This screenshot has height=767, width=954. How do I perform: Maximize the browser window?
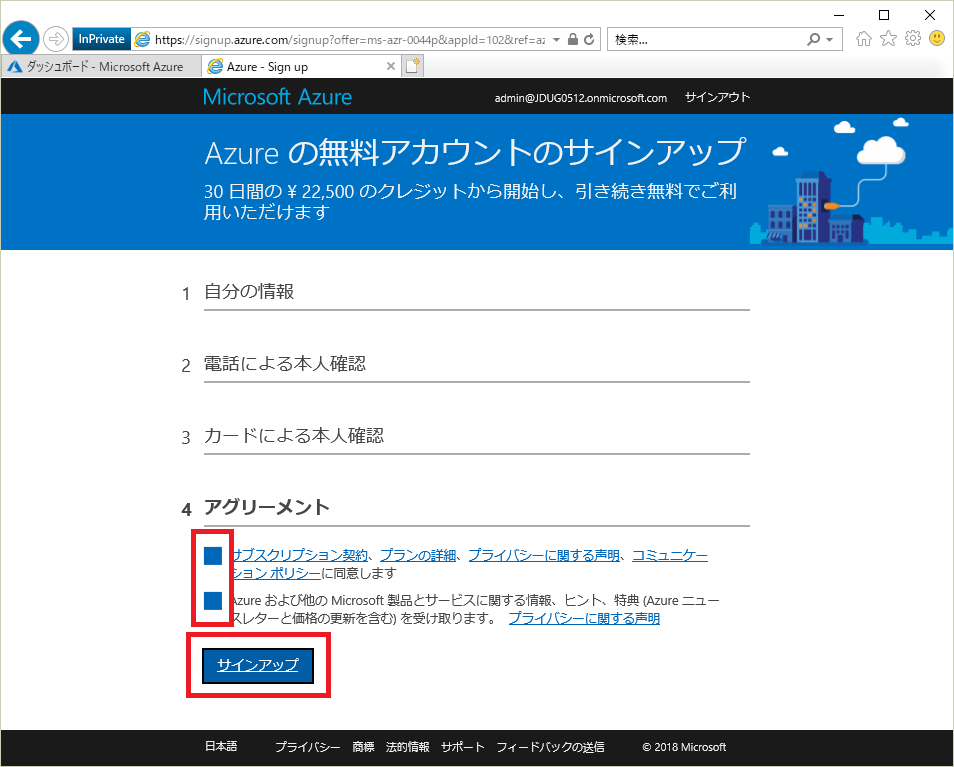(x=884, y=15)
